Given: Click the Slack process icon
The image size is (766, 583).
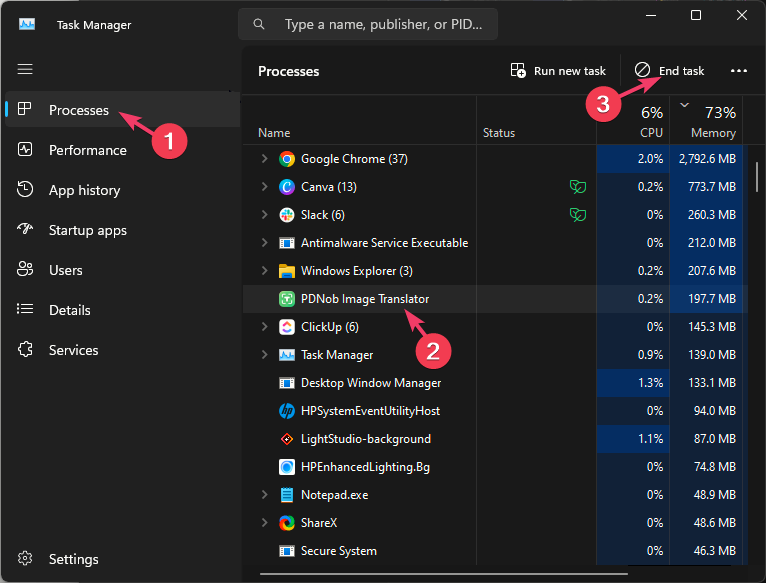Looking at the screenshot, I should coord(287,215).
